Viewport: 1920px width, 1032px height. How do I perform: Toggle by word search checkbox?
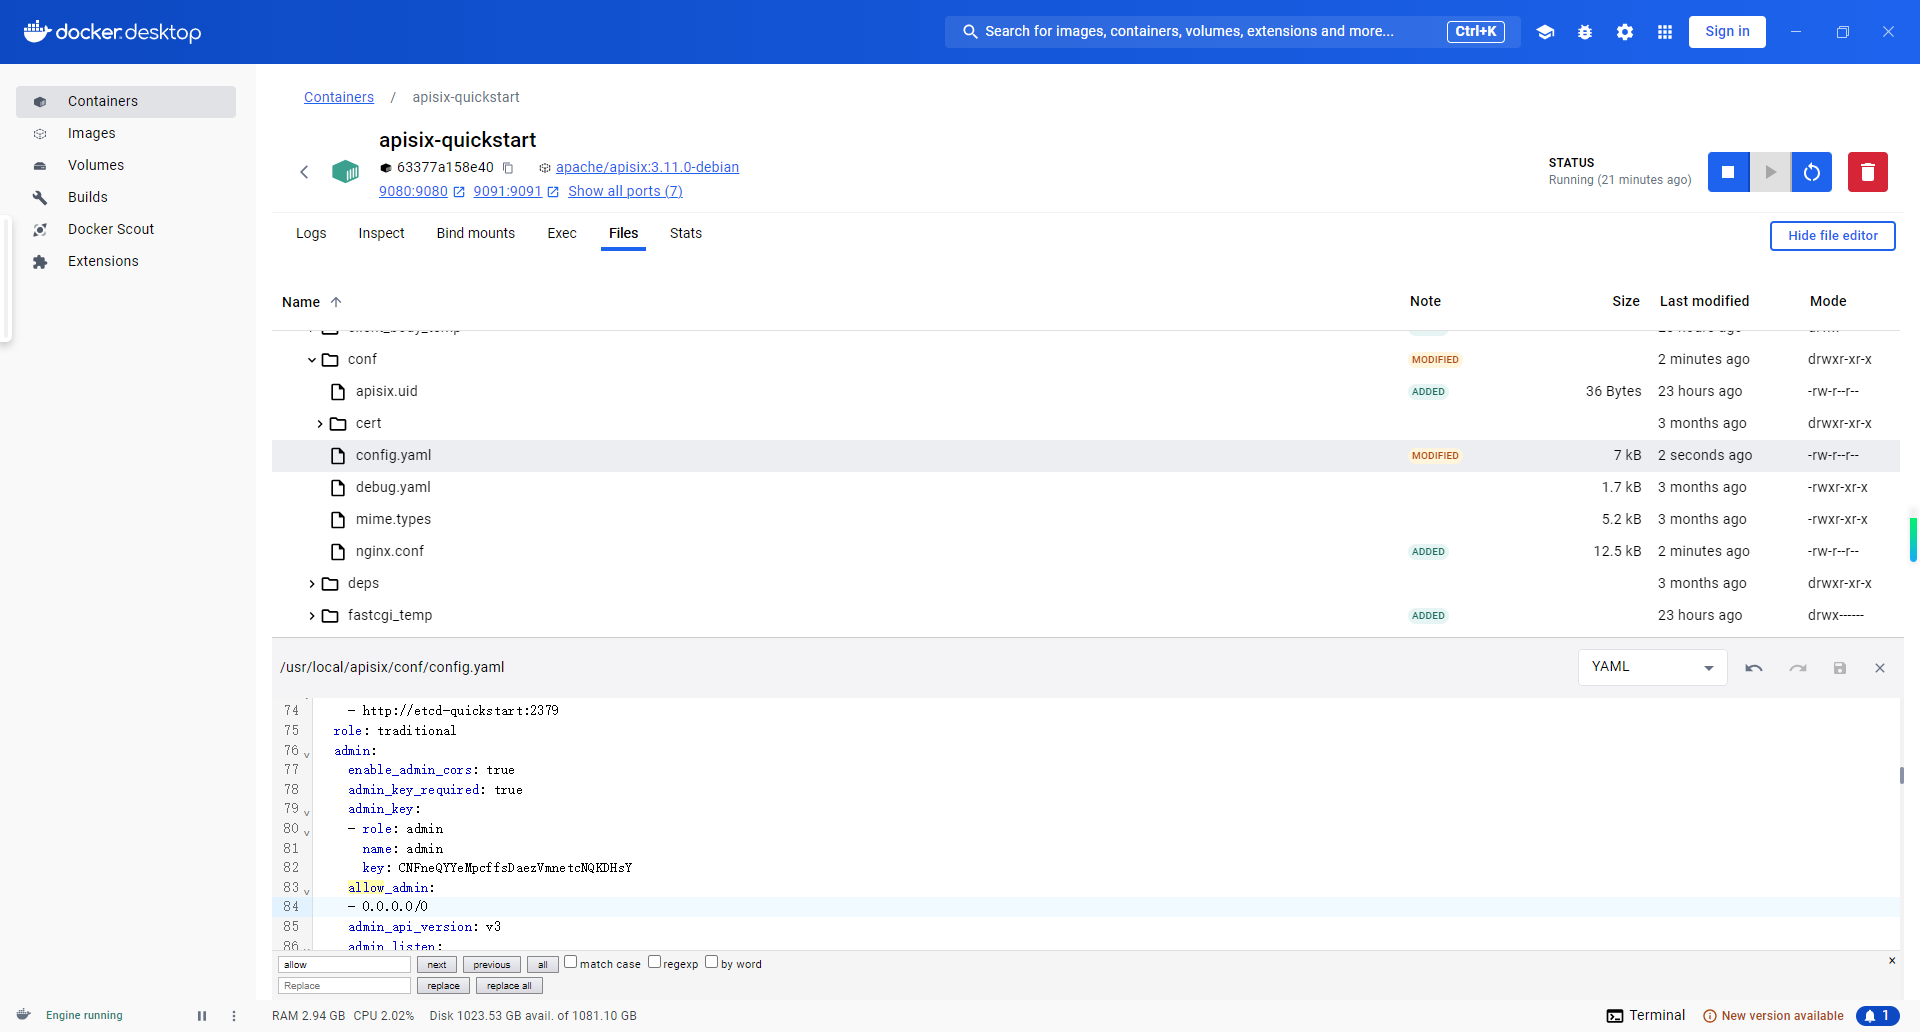(712, 962)
